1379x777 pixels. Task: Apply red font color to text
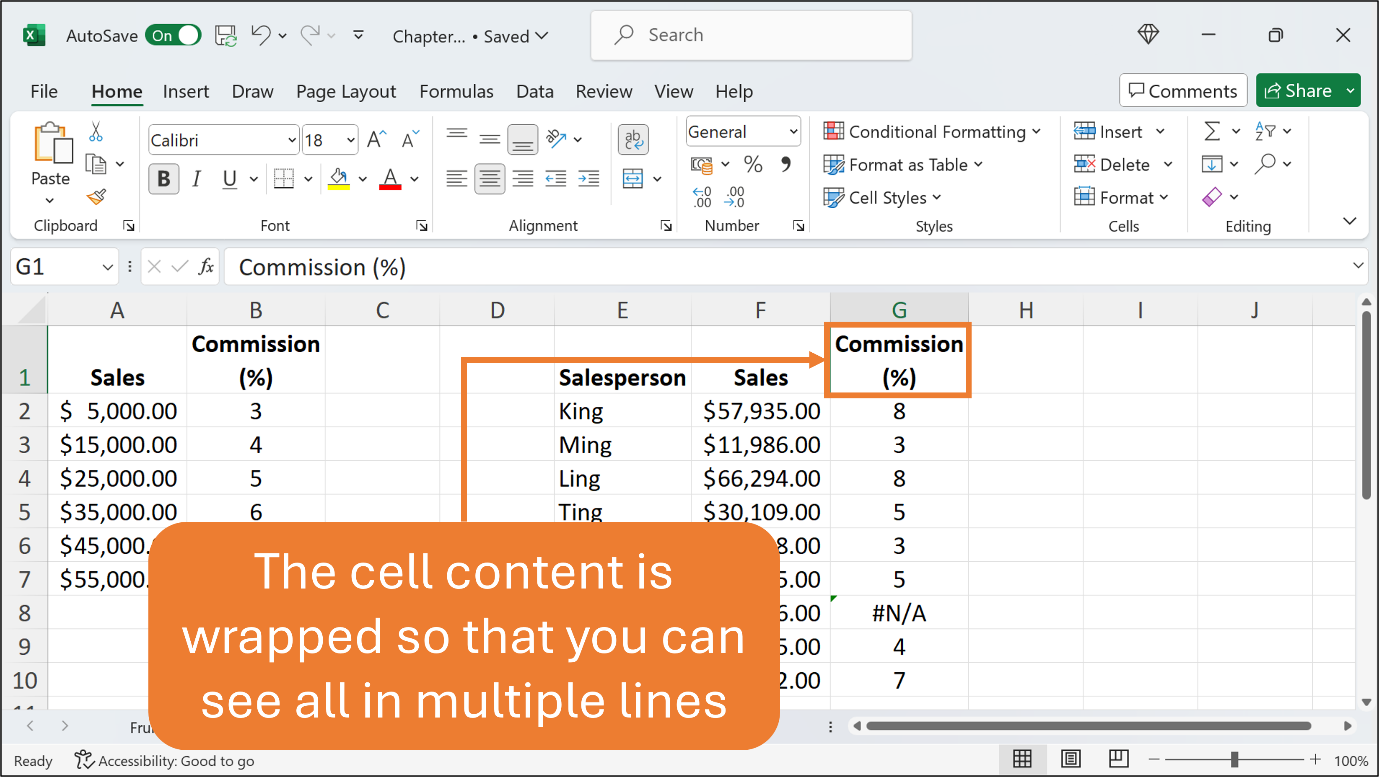click(x=391, y=180)
